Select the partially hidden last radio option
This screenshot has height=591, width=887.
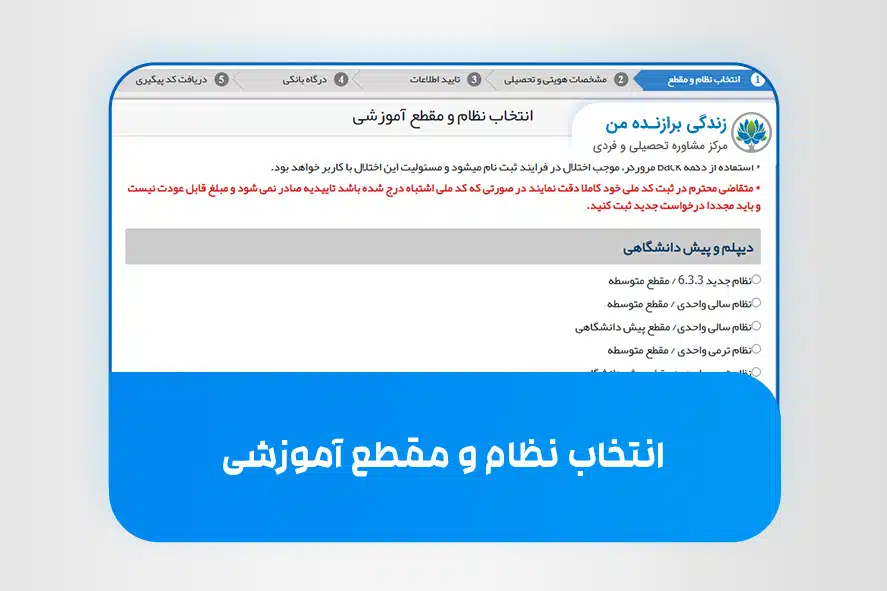point(756,370)
